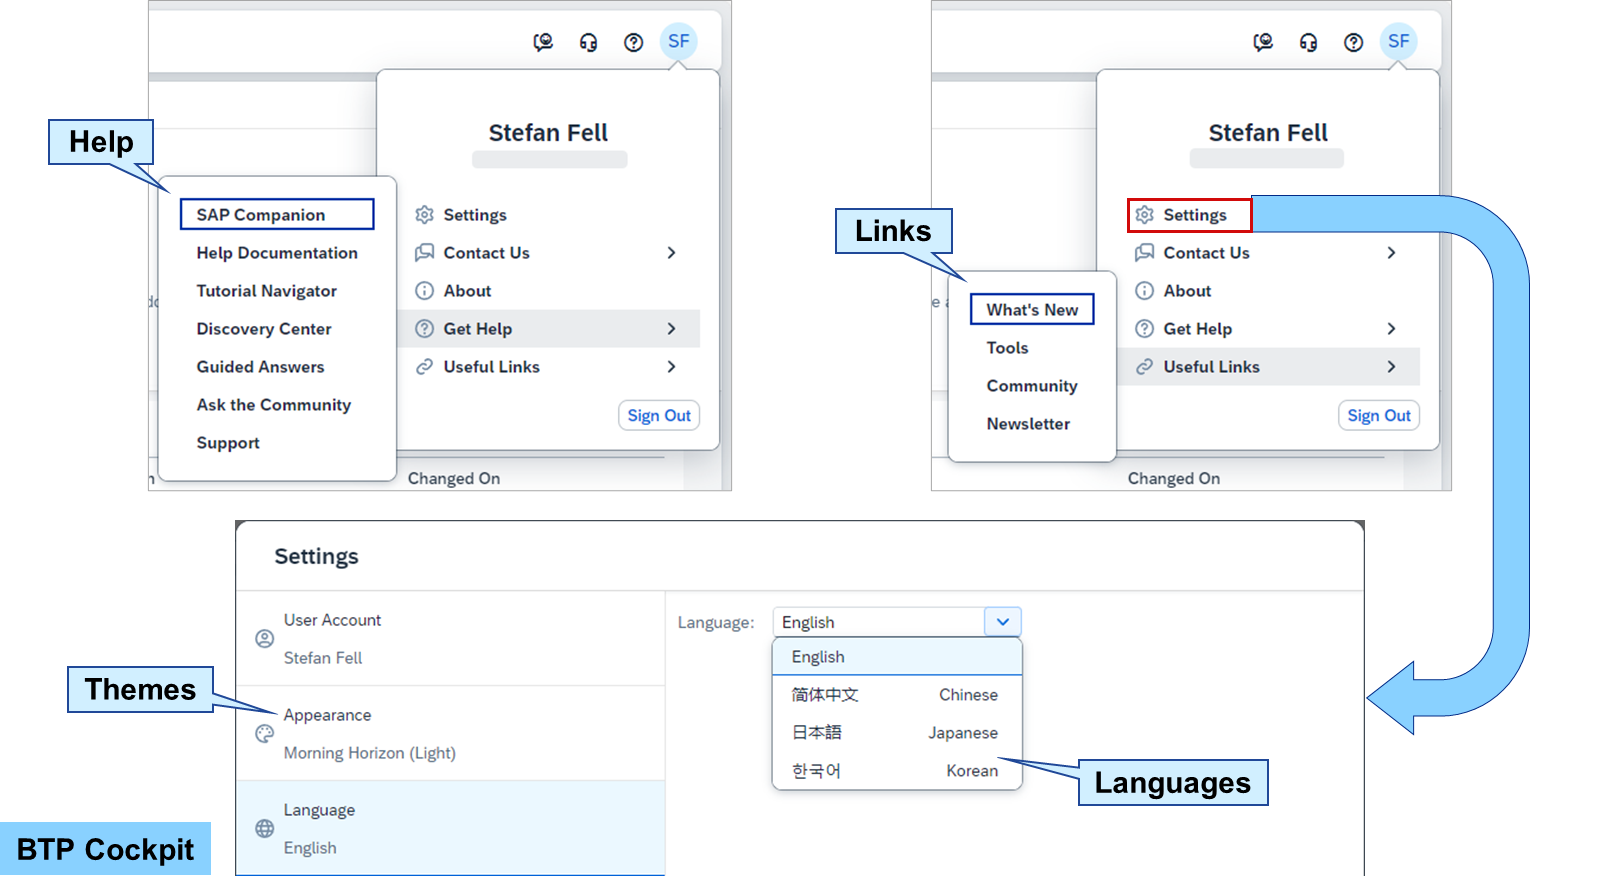Select Chinese in the language list
This screenshot has height=876, width=1600.
[897, 695]
